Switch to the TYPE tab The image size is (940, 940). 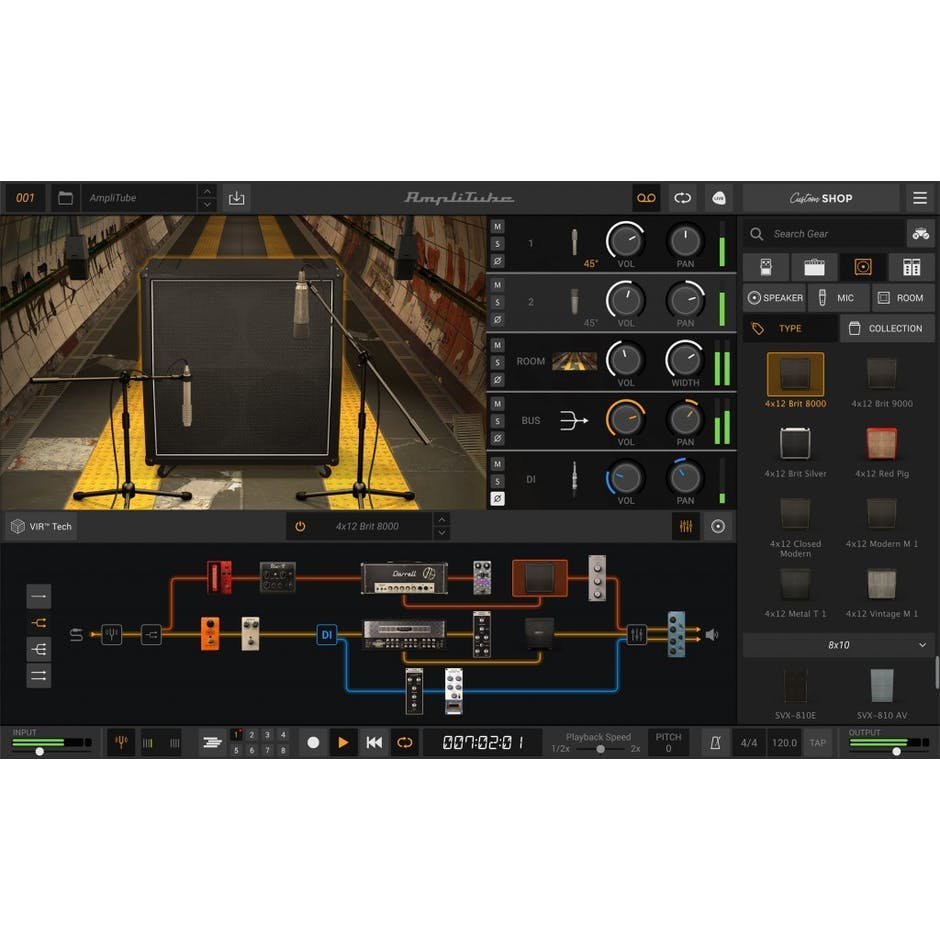(789, 328)
